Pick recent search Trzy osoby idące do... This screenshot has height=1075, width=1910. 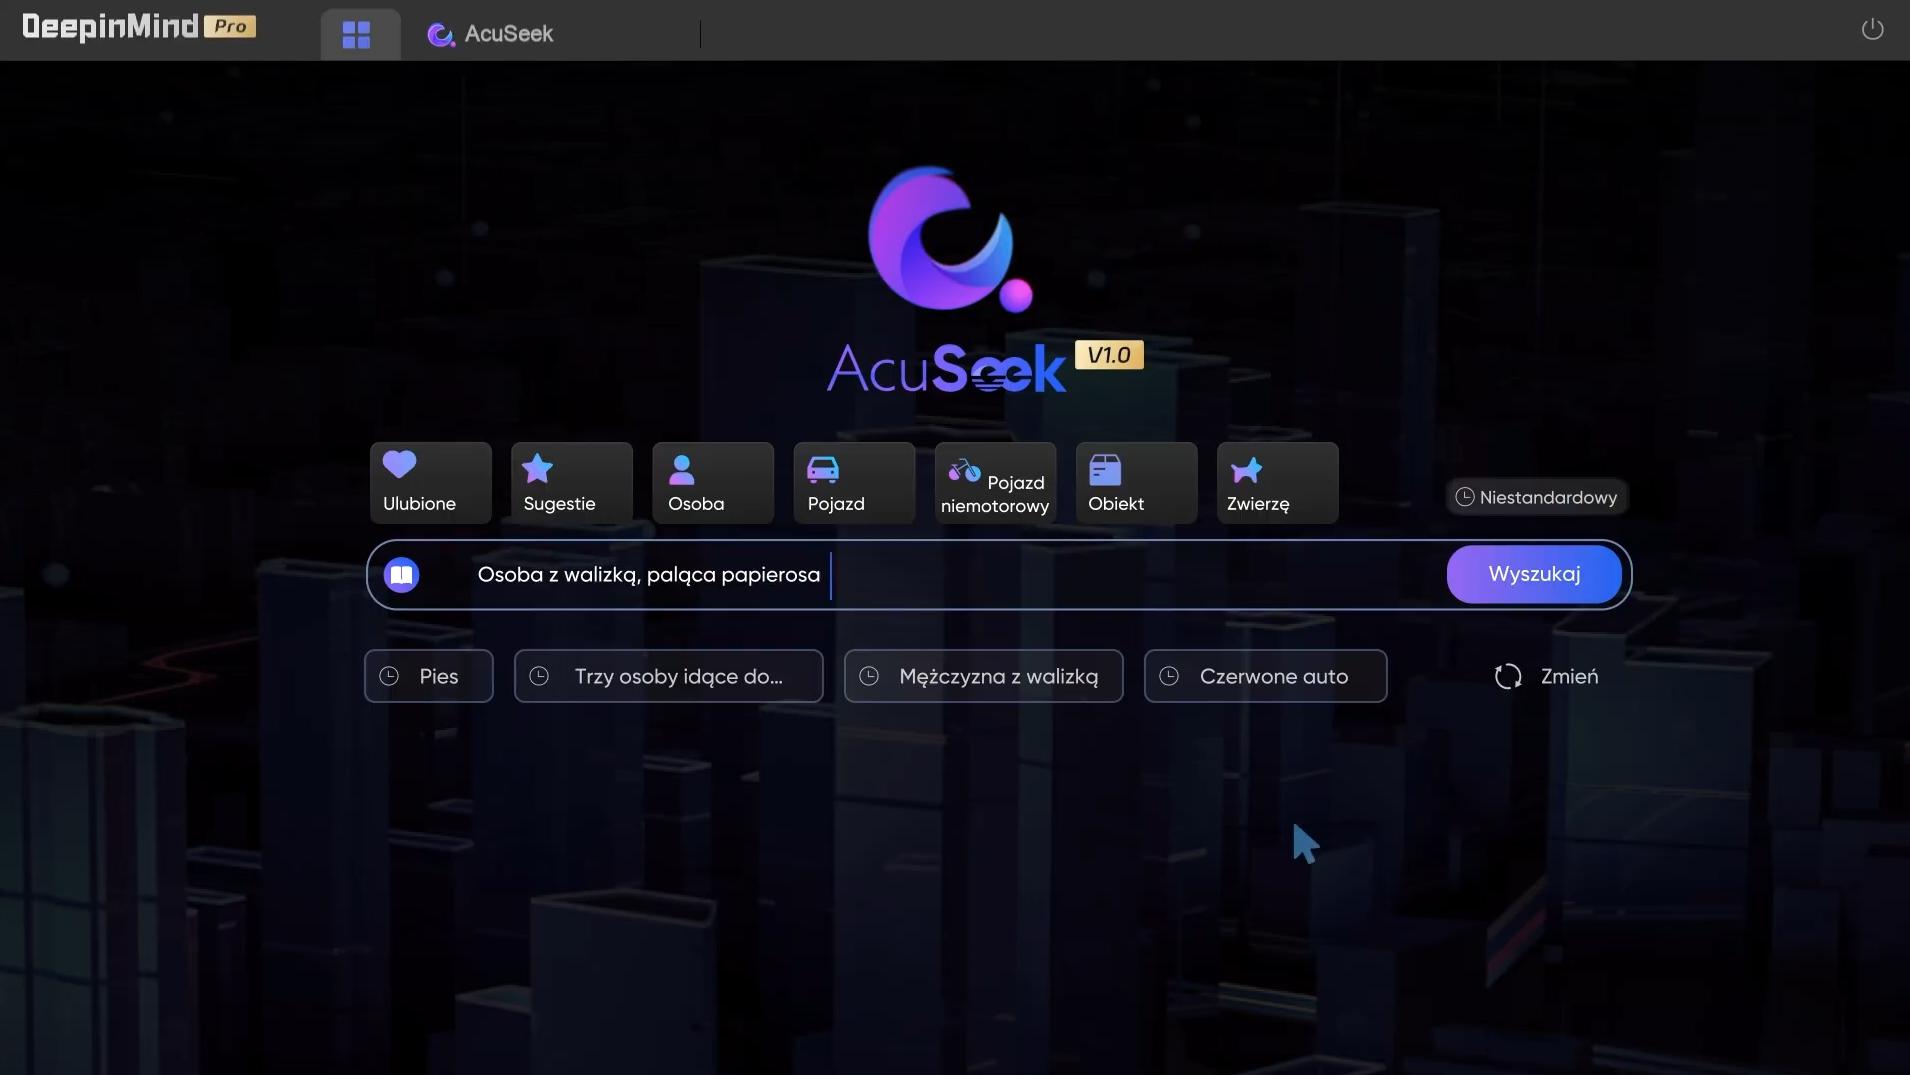click(x=668, y=677)
